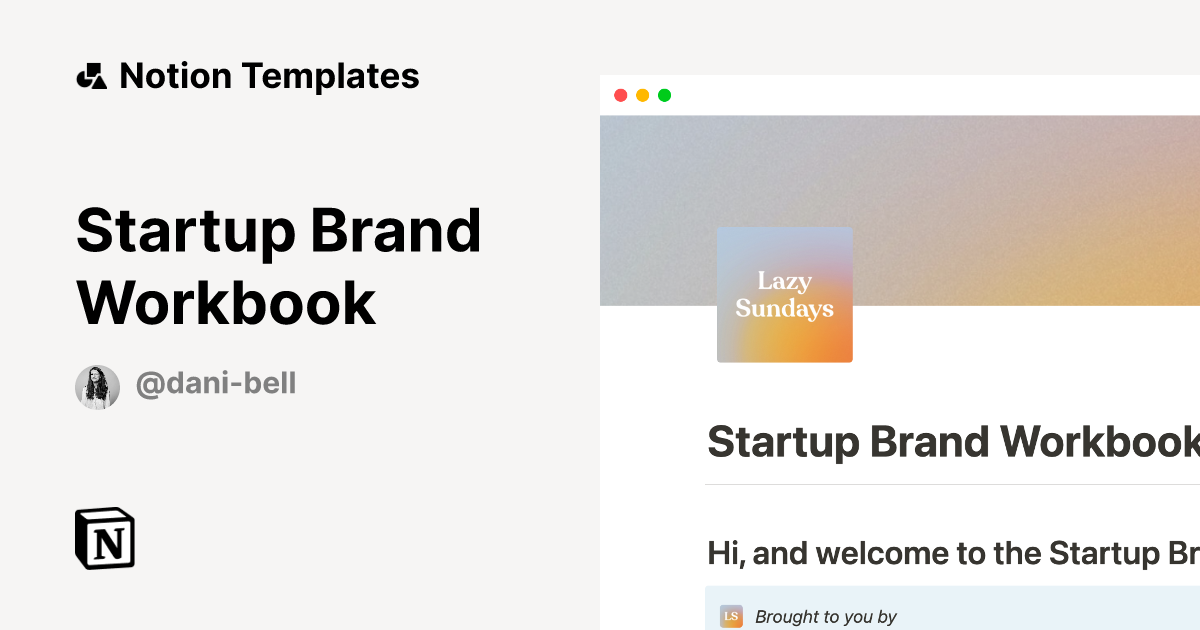The image size is (1200, 630).
Task: Minimize the window using the yellow button
Action: pyautogui.click(x=642, y=95)
